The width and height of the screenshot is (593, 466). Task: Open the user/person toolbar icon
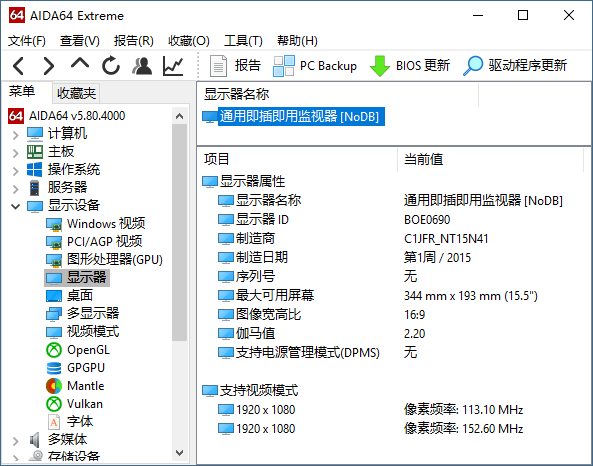pyautogui.click(x=142, y=66)
